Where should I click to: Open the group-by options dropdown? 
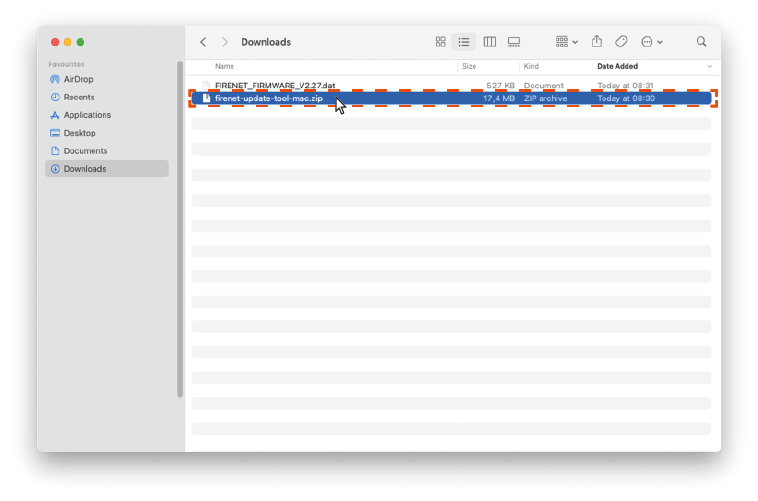click(x=567, y=42)
